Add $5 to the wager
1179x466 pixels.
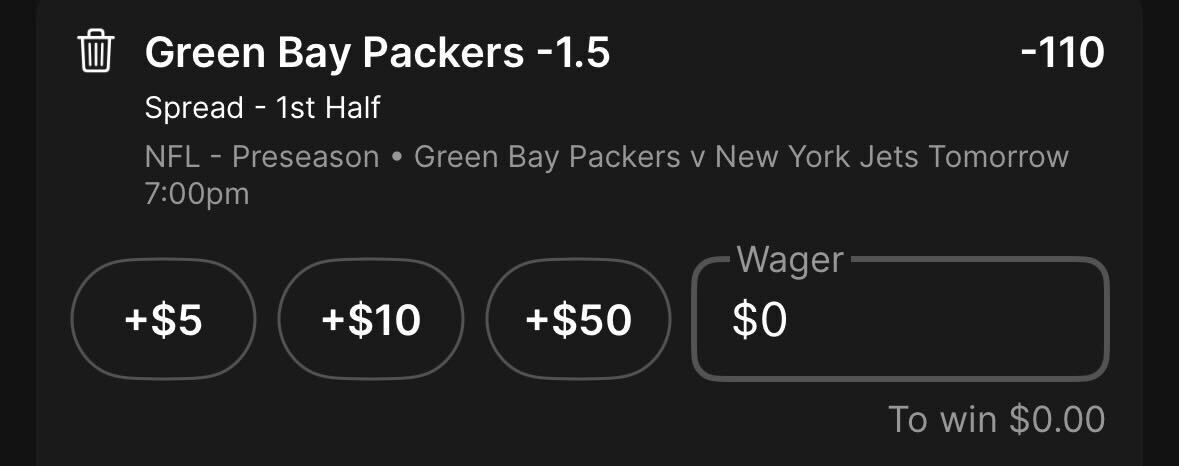163,319
